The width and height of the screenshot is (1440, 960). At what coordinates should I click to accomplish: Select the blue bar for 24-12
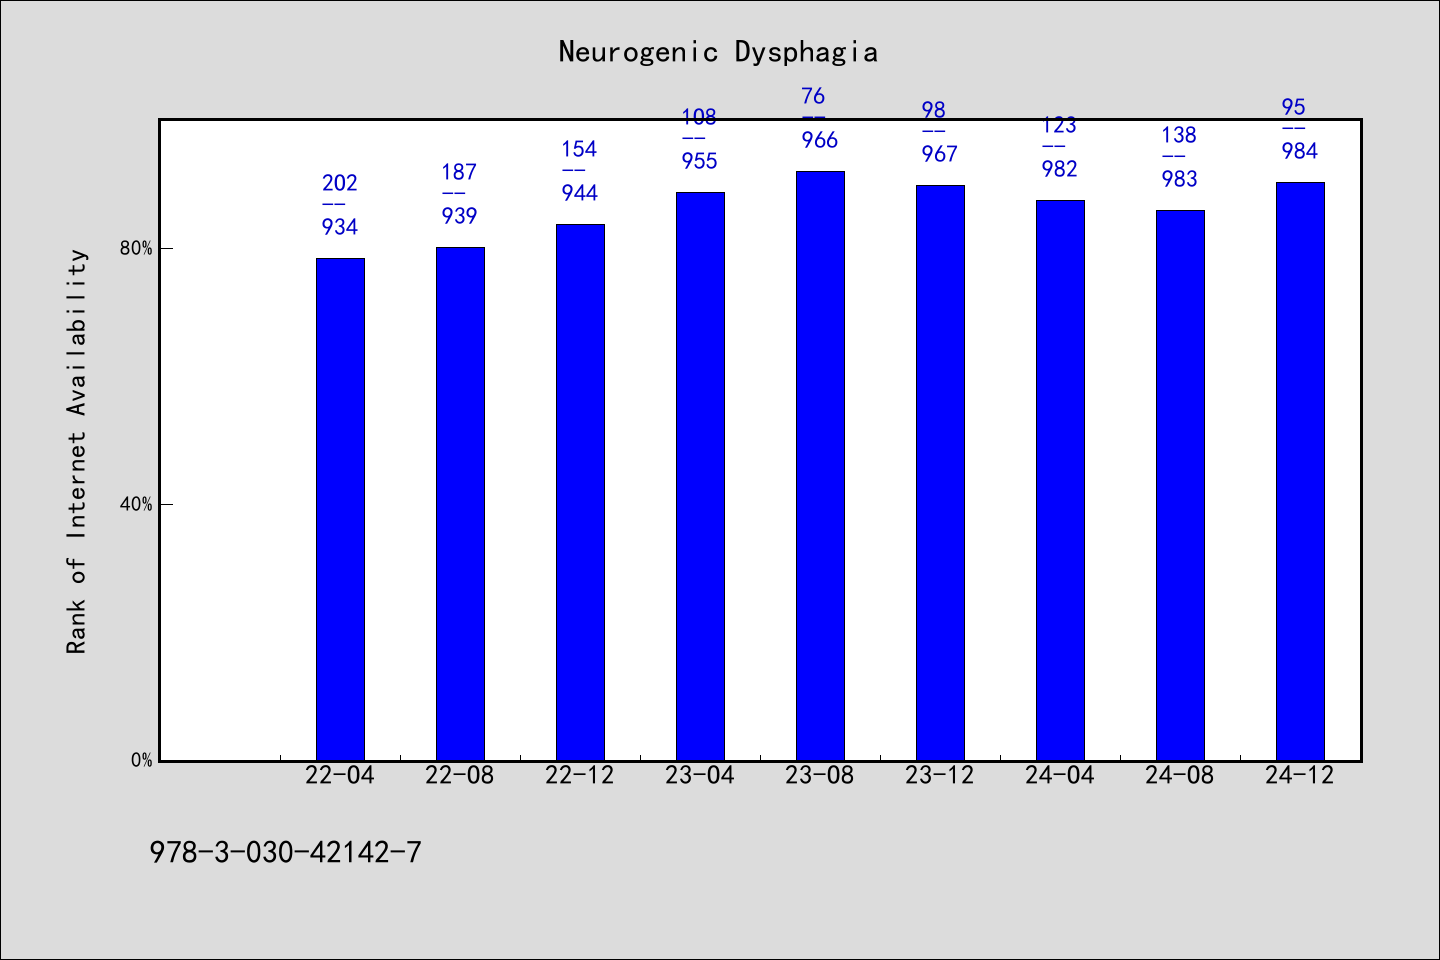click(x=1300, y=471)
